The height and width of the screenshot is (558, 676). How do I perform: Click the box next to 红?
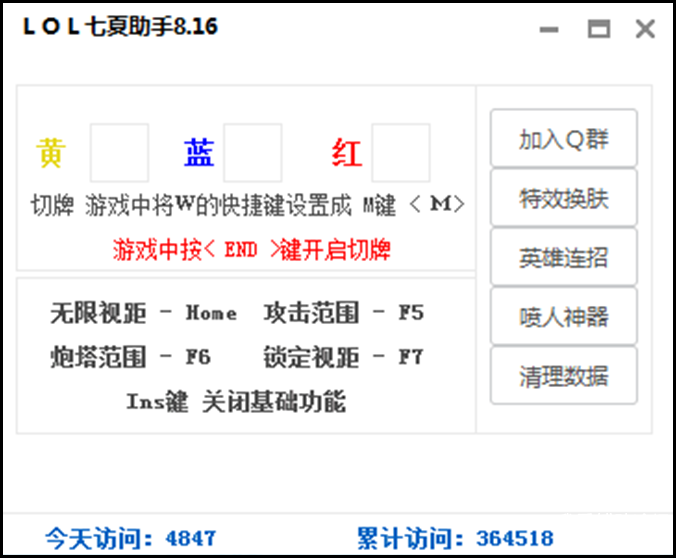(401, 153)
